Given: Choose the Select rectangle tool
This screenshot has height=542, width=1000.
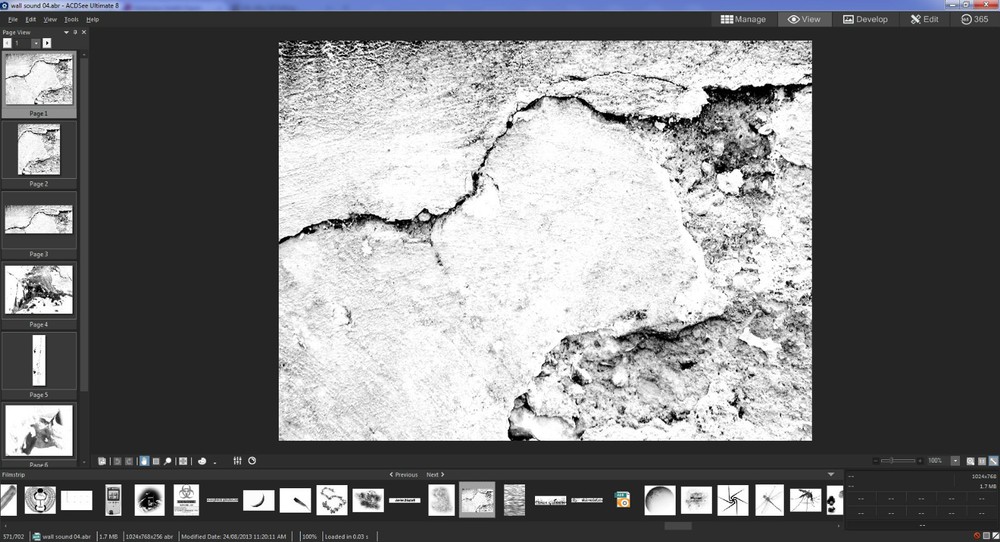Looking at the screenshot, I should [x=156, y=461].
